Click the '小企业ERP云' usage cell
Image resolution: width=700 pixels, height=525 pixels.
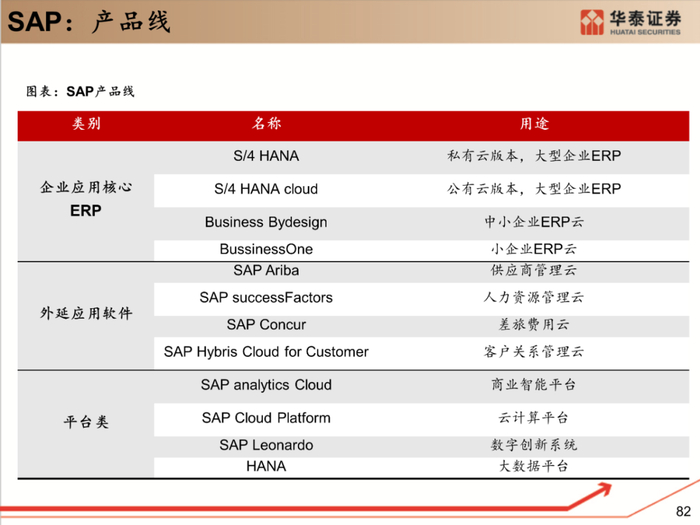coord(534,249)
